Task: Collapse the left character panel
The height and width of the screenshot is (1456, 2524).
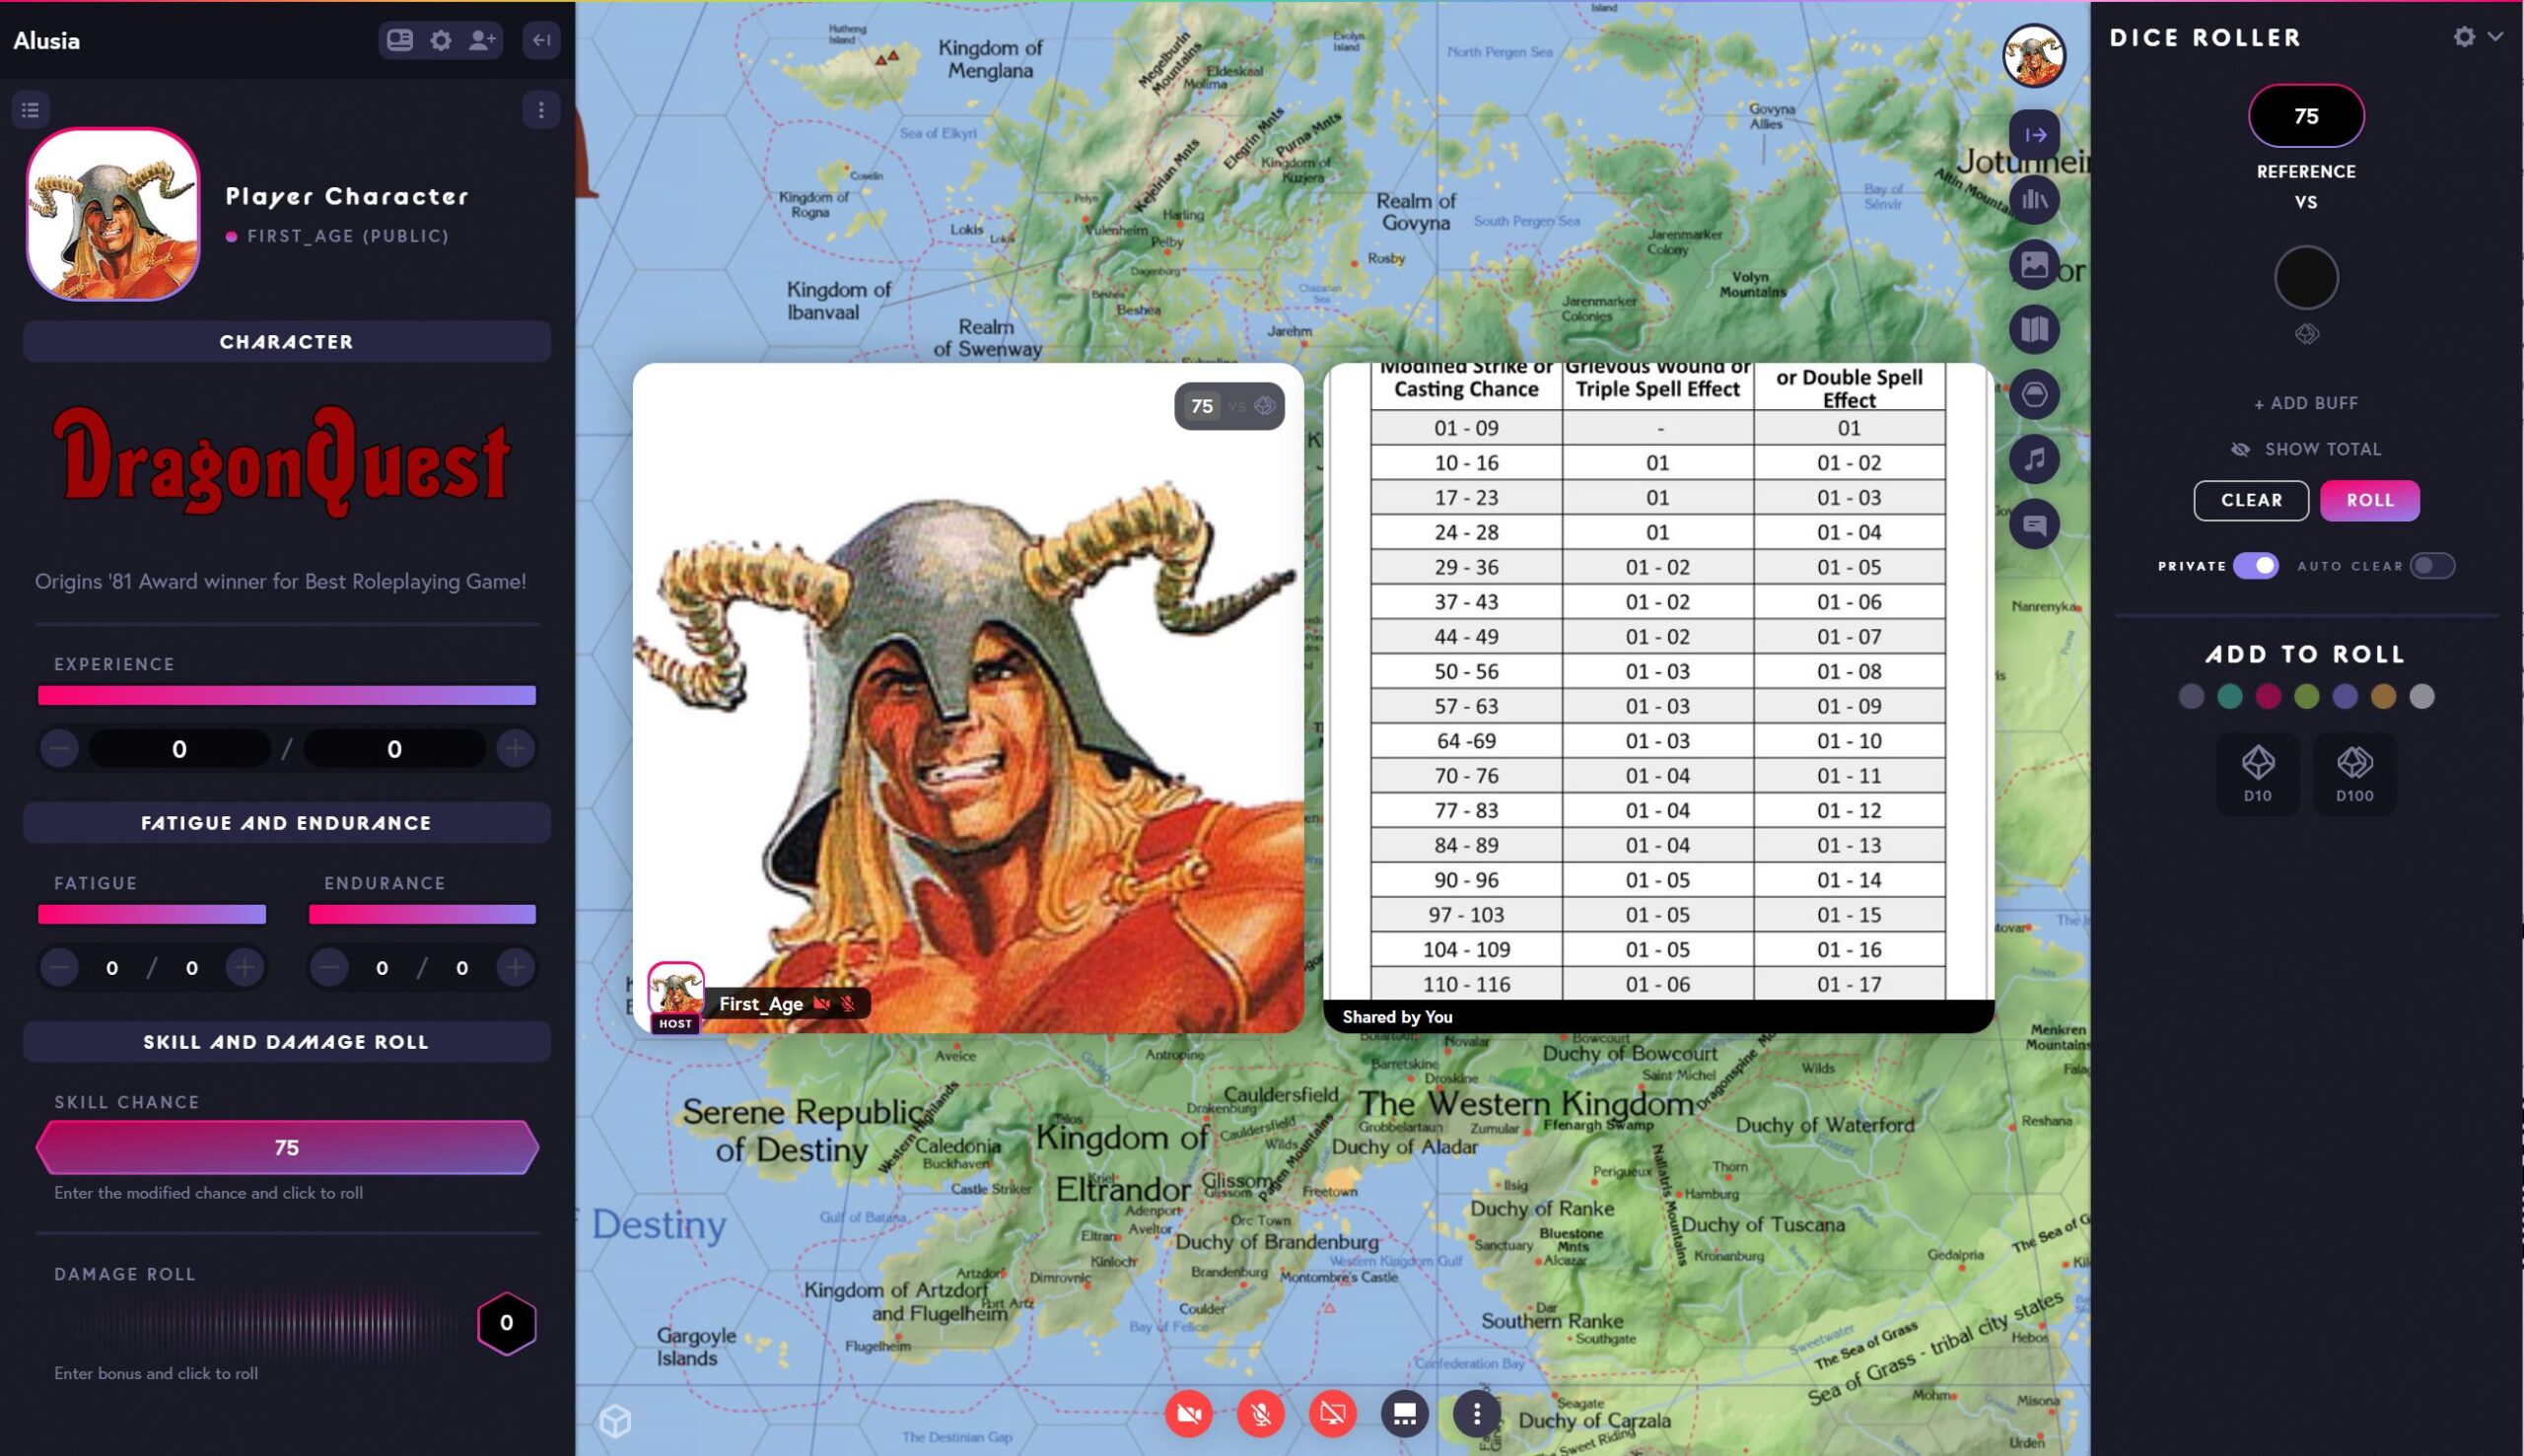Action: point(541,40)
